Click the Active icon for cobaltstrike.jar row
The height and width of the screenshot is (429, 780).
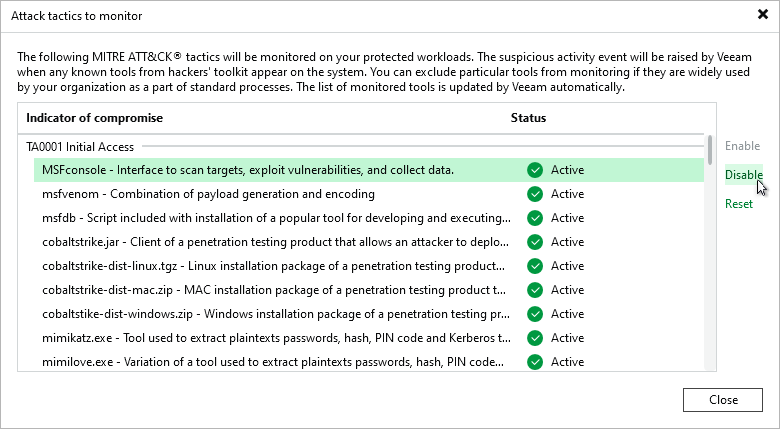pyautogui.click(x=535, y=242)
